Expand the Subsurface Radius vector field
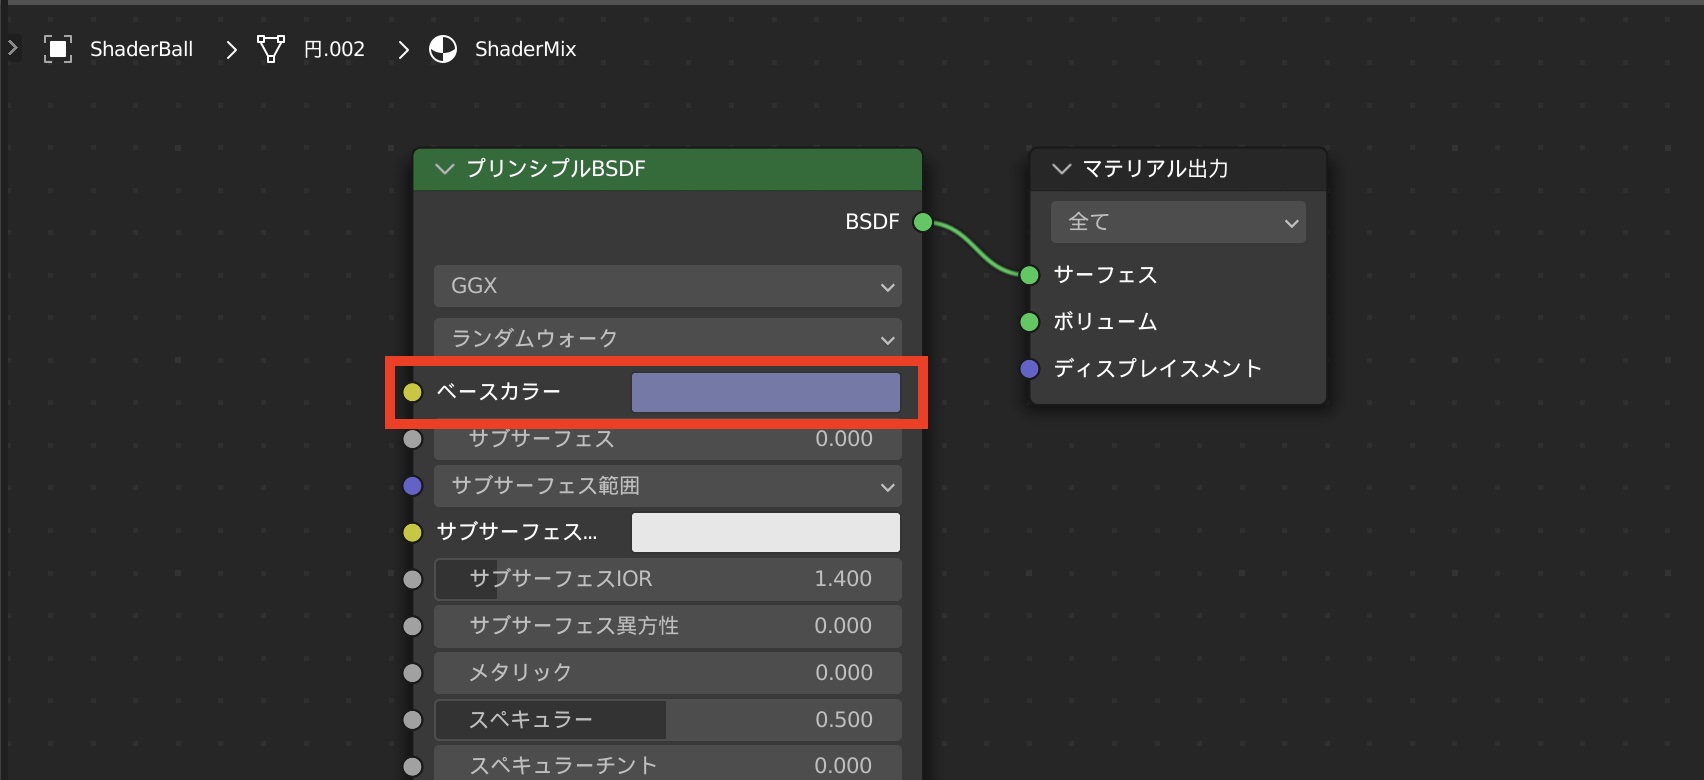The height and width of the screenshot is (780, 1704). (x=667, y=486)
